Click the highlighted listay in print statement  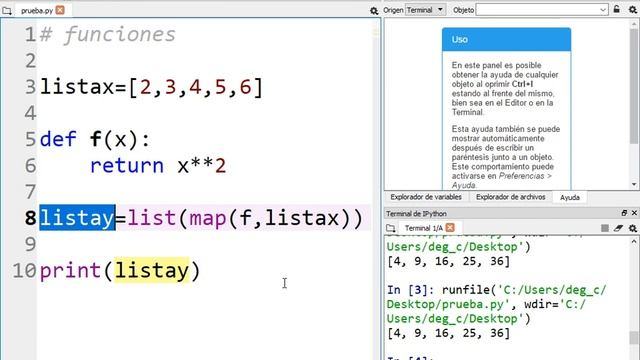[x=152, y=270]
